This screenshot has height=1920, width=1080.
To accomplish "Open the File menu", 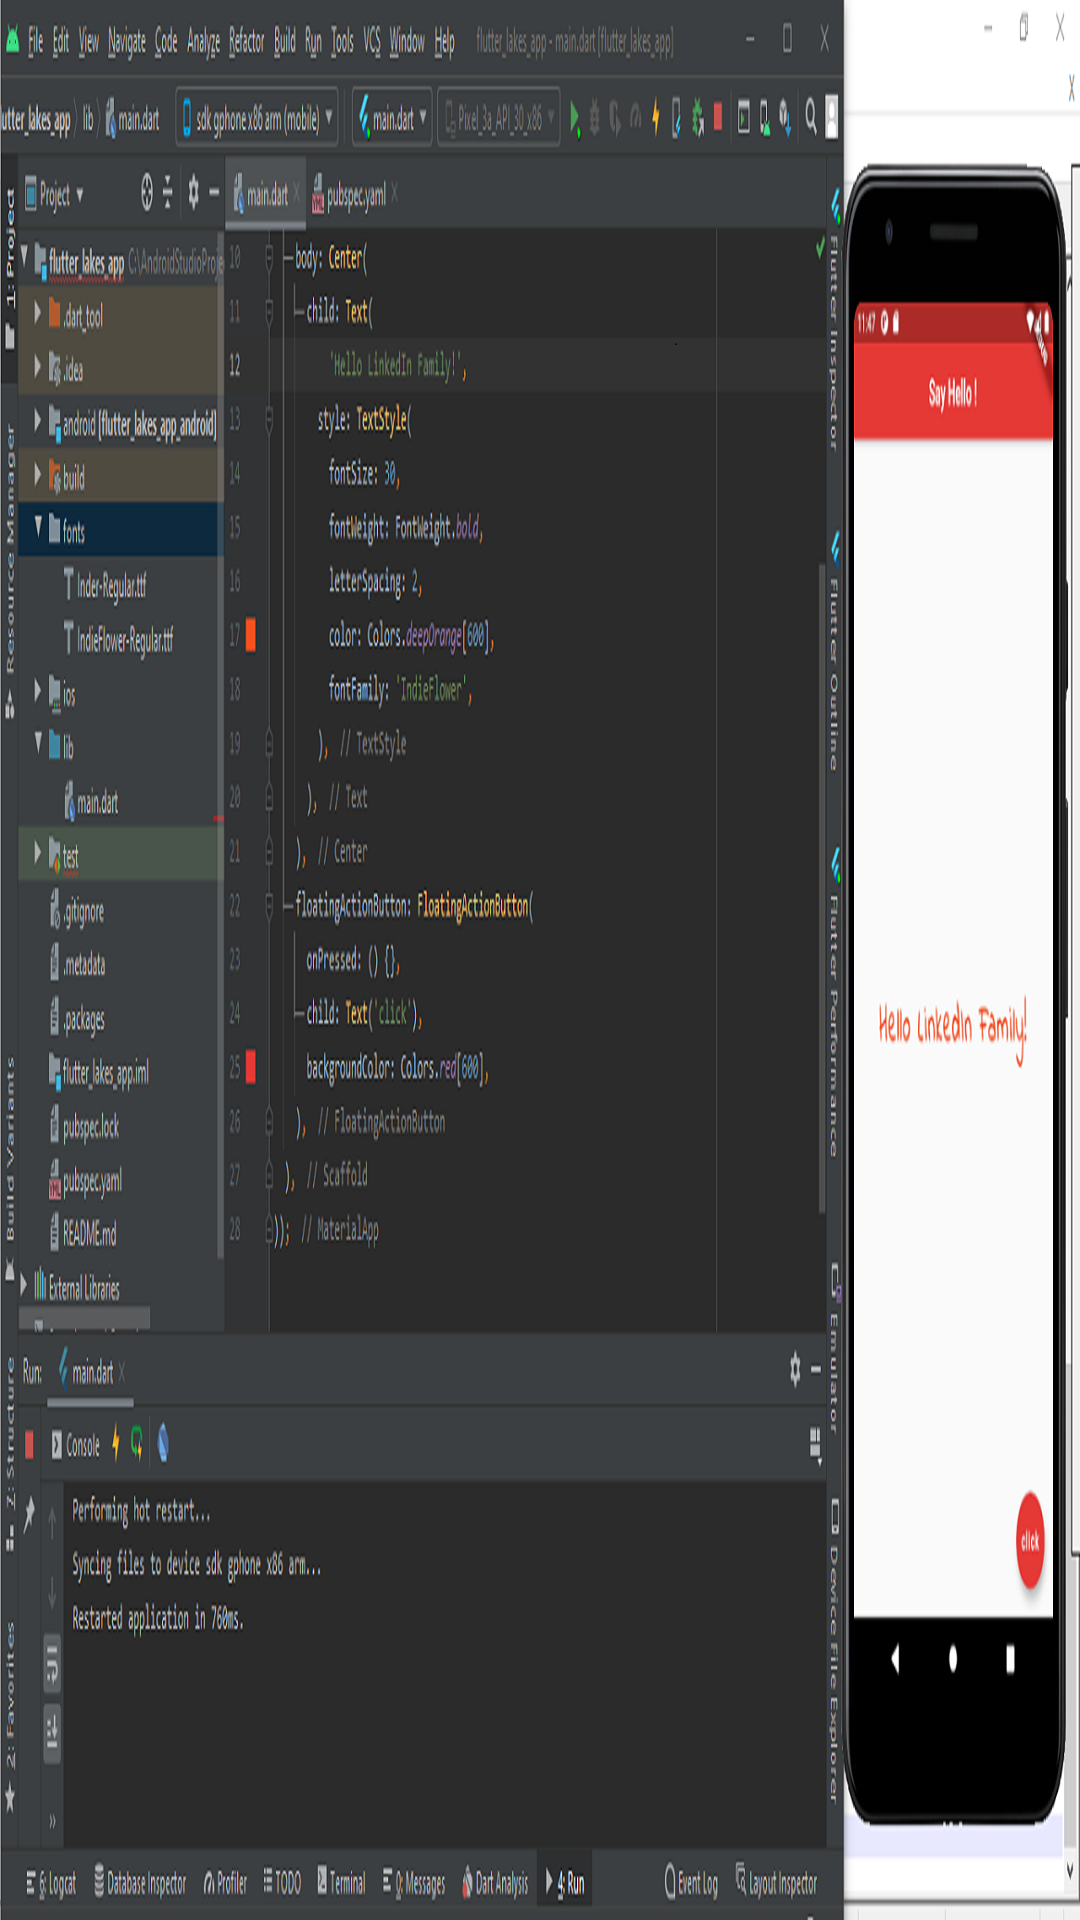I will coord(35,41).
